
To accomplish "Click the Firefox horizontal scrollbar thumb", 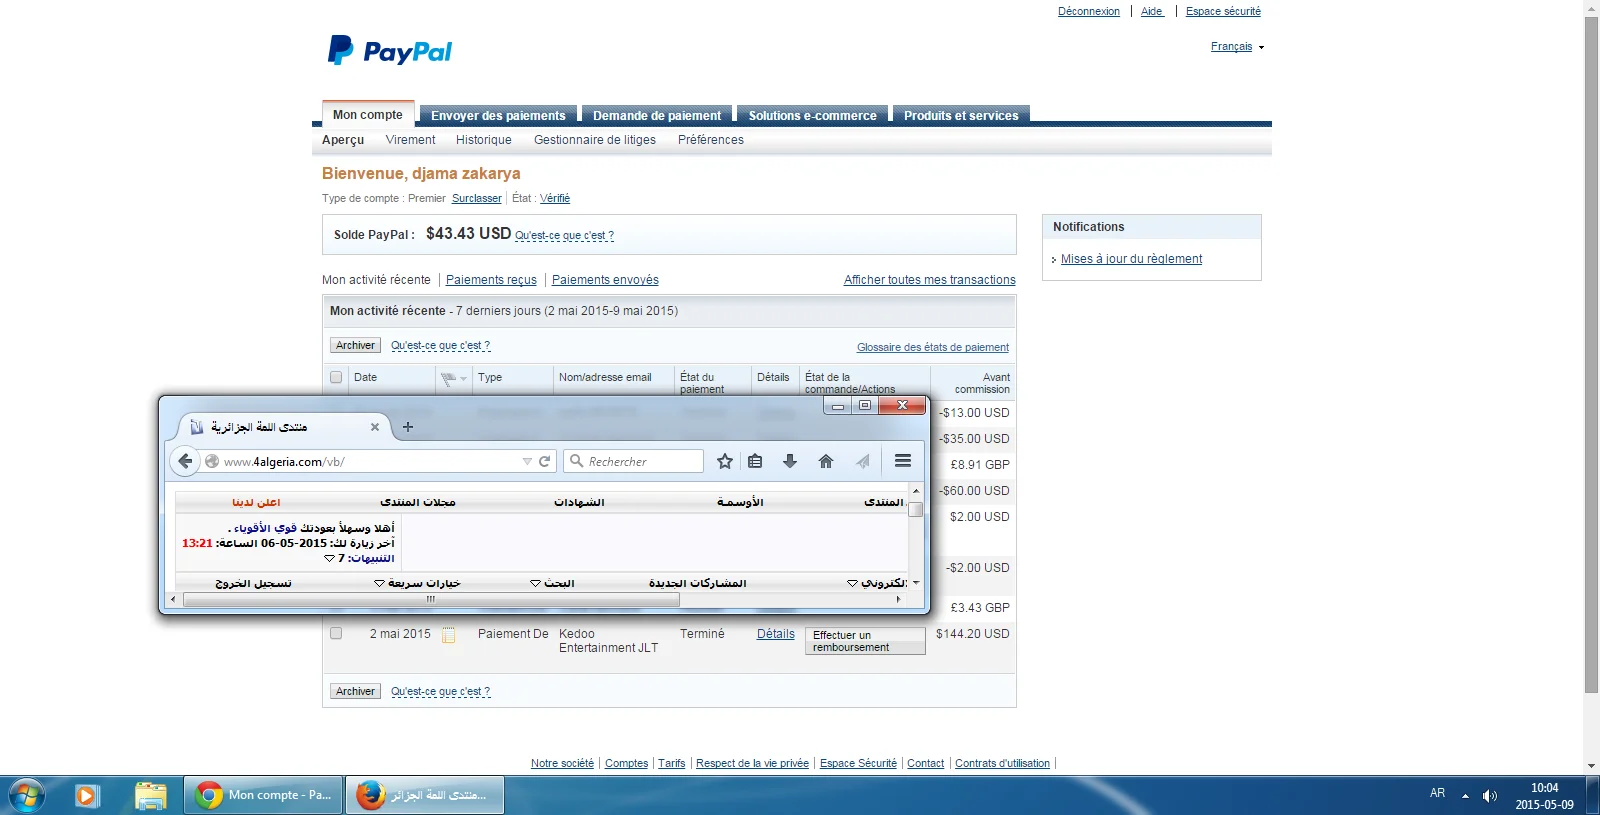I will pyautogui.click(x=432, y=599).
